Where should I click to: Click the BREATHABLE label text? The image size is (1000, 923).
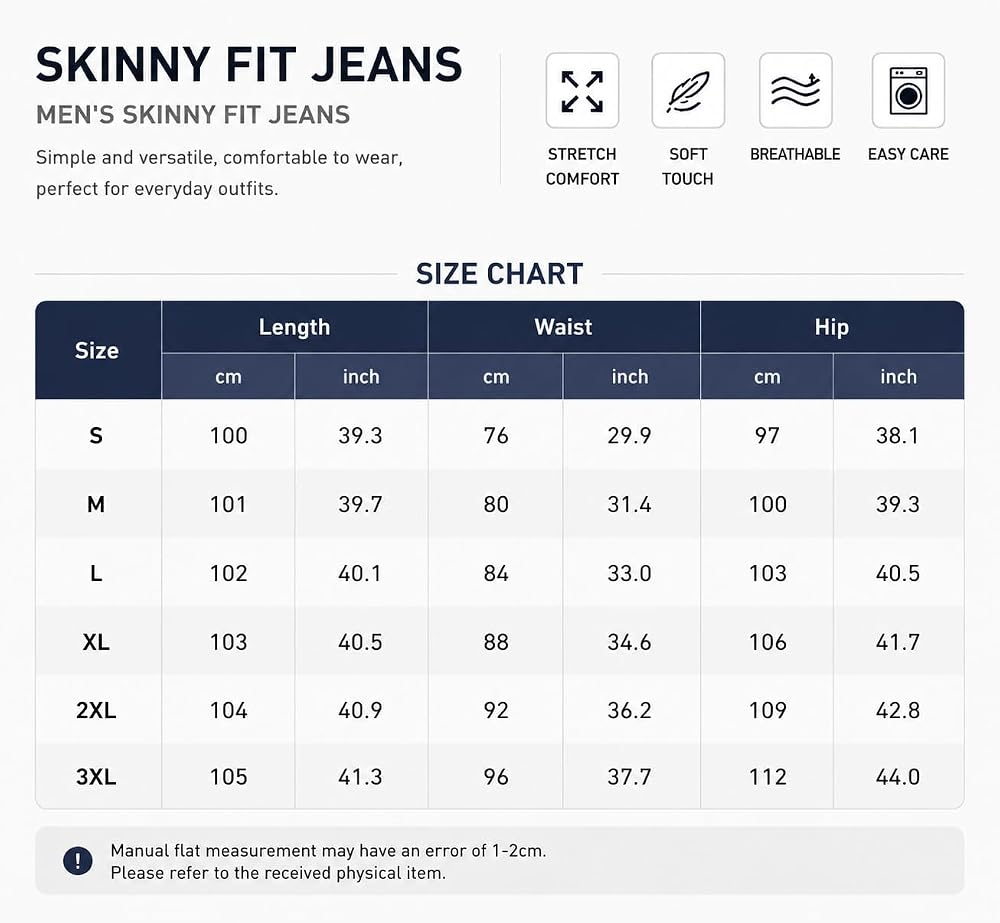click(795, 154)
